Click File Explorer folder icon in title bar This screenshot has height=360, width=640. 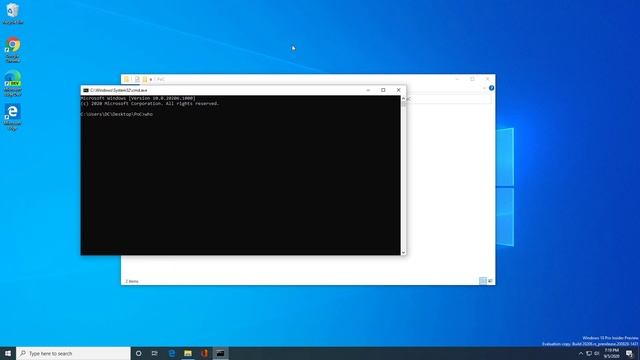[127, 79]
